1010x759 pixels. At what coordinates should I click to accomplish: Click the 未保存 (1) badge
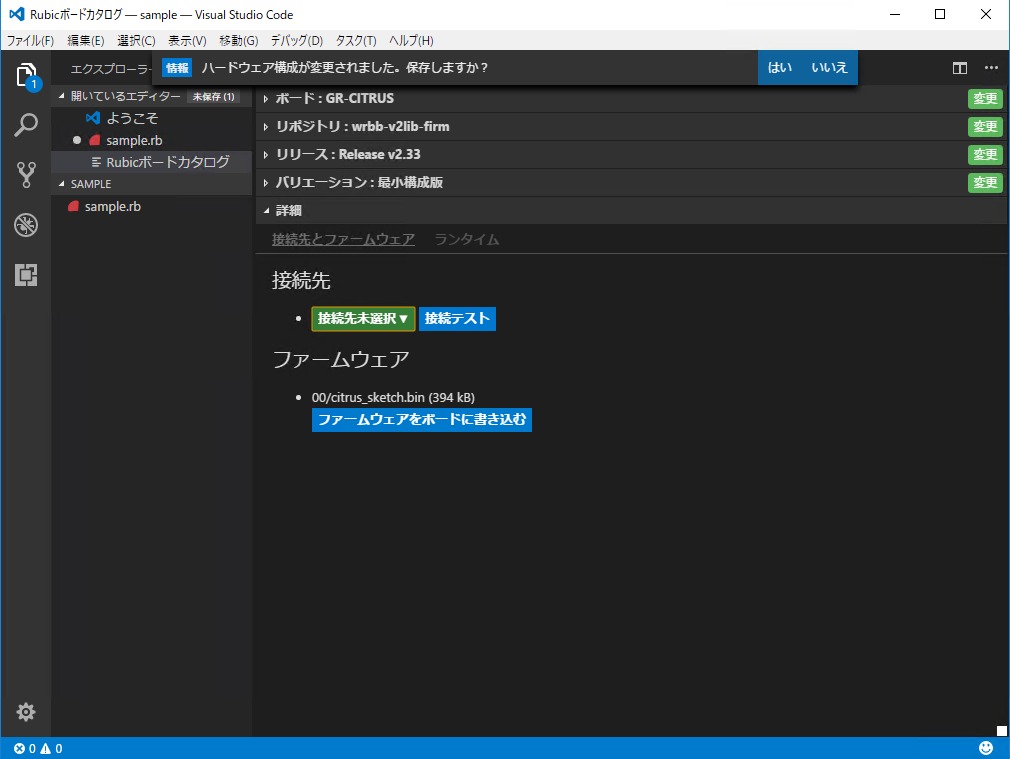tap(213, 97)
